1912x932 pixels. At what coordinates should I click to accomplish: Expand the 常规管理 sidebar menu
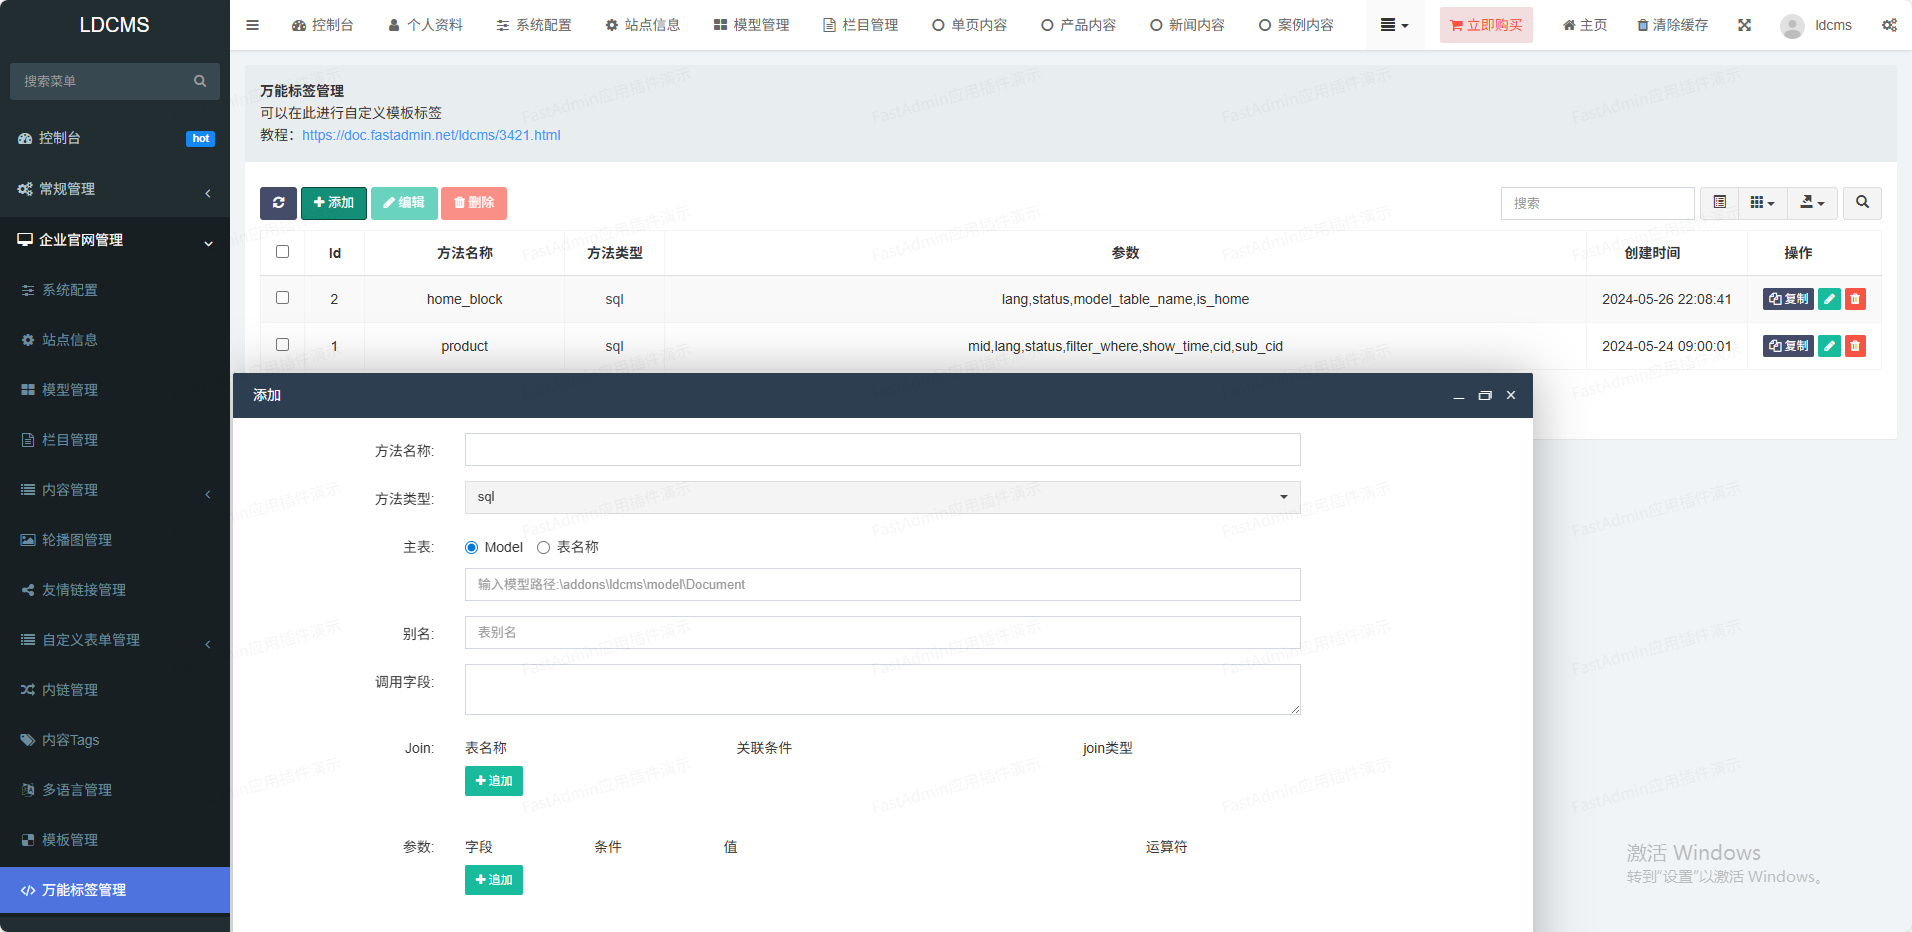point(114,189)
